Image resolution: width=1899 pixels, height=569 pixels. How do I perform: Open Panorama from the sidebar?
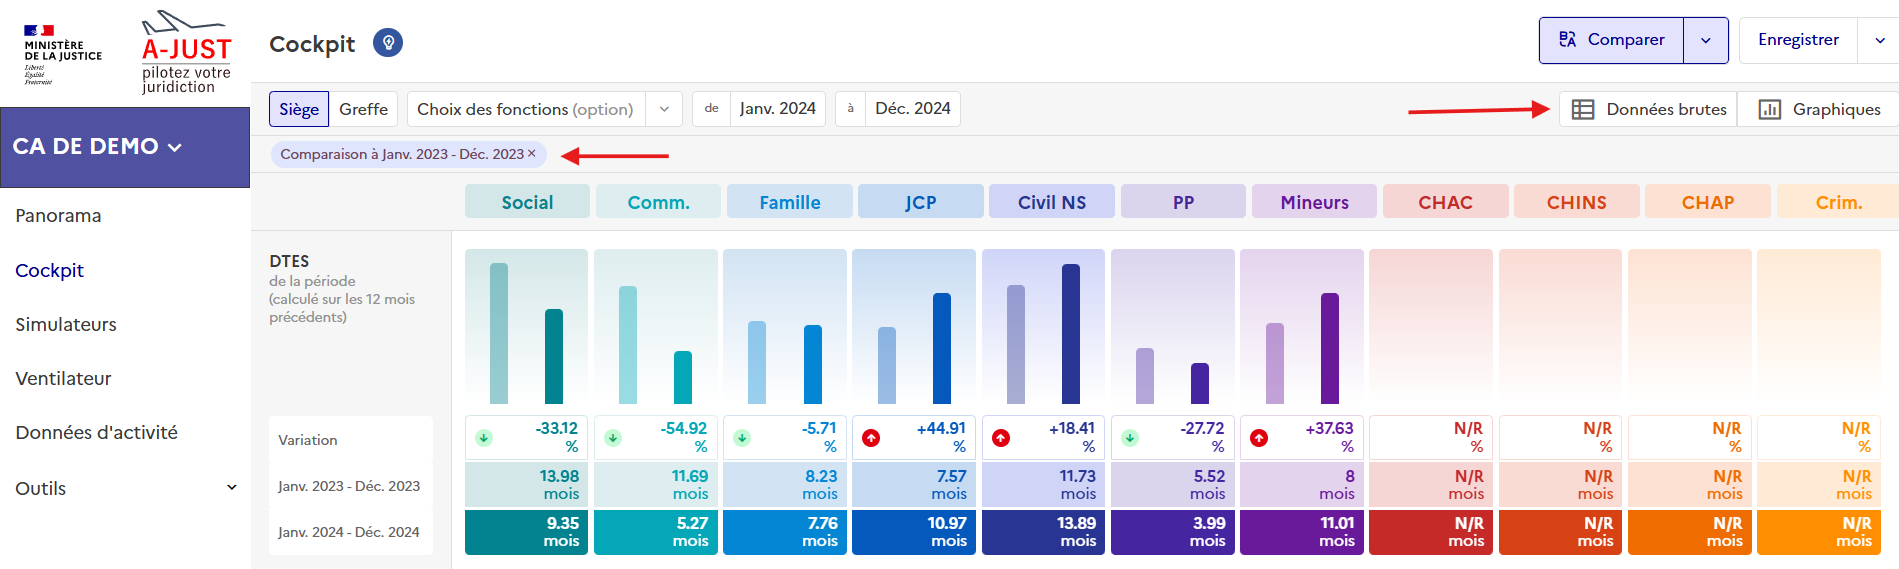tap(58, 216)
